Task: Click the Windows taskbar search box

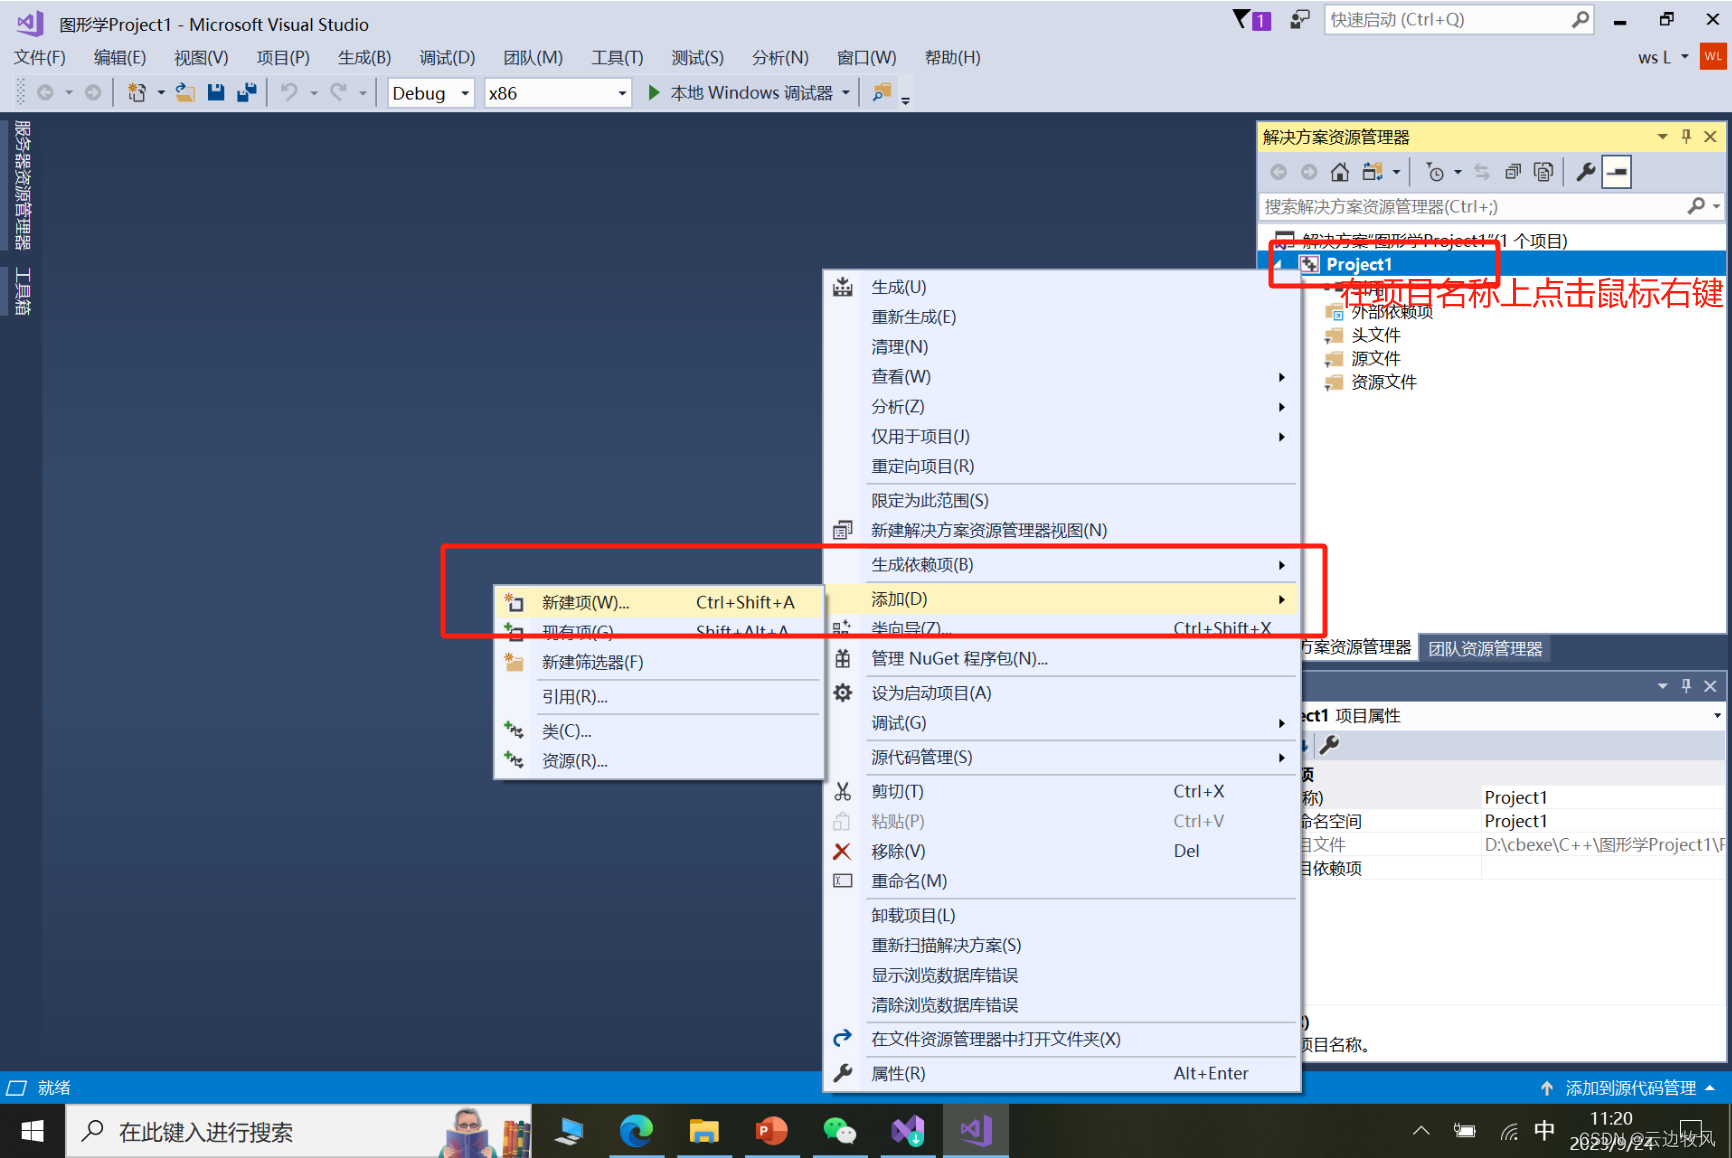Action: coord(298,1131)
